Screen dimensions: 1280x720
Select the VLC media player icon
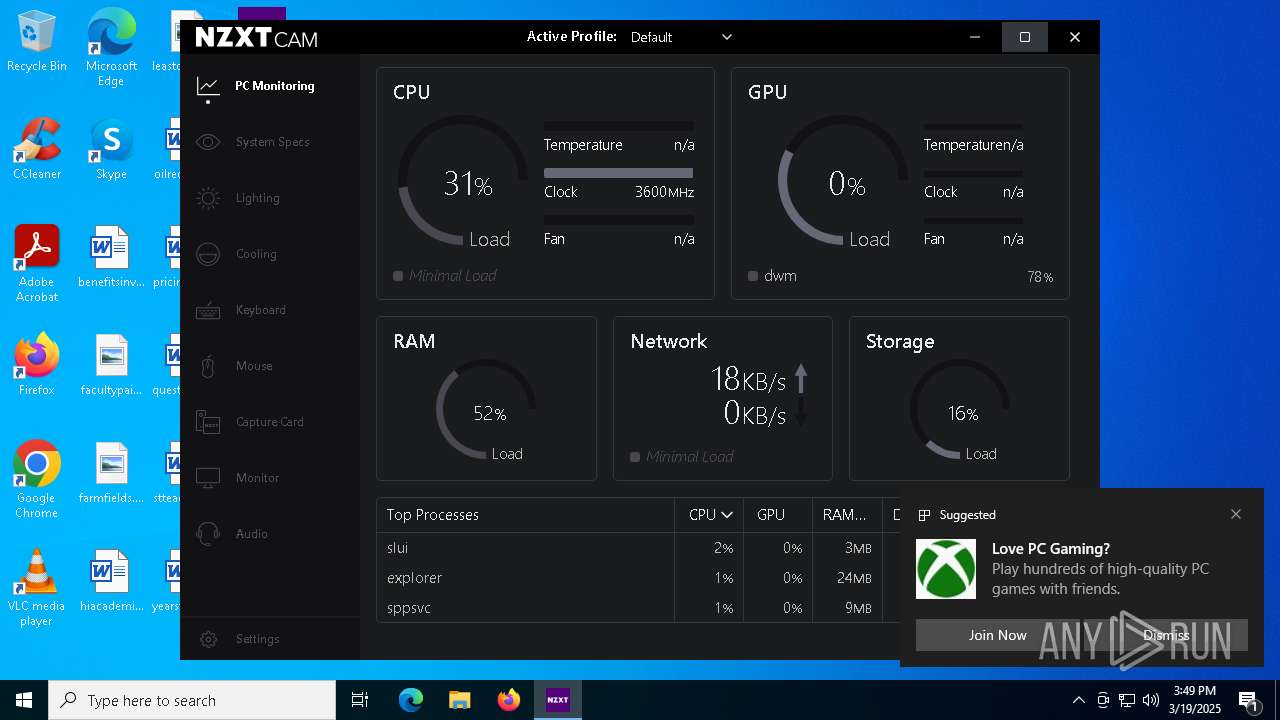pos(37,588)
